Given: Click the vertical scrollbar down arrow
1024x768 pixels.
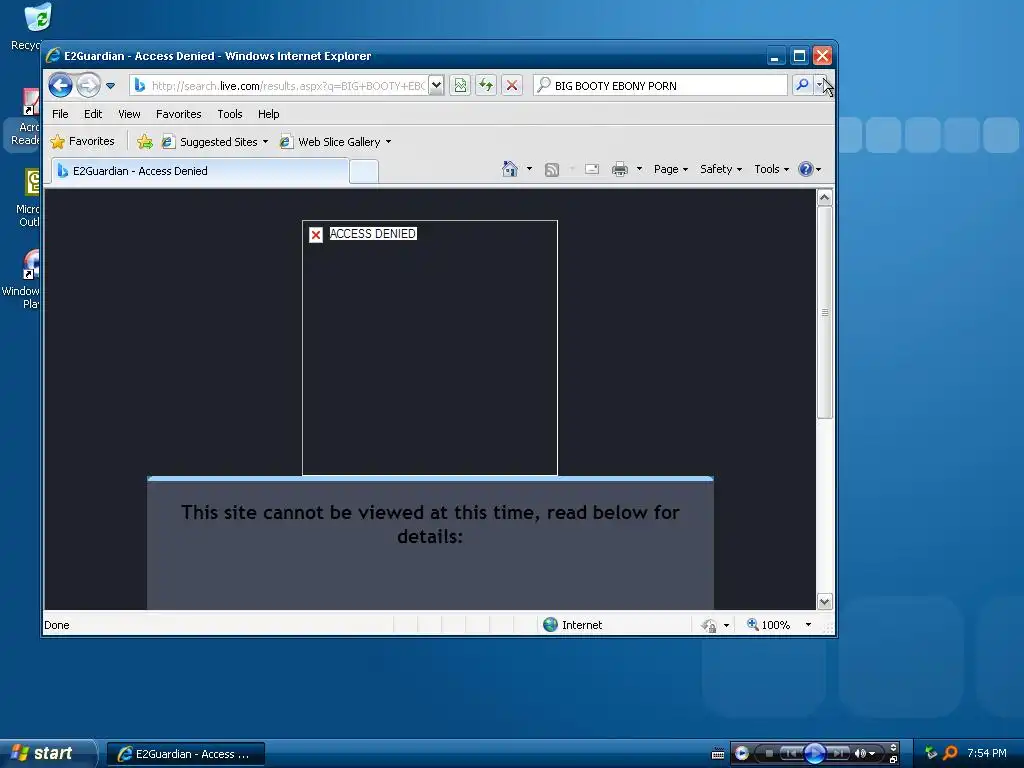Looking at the screenshot, I should click(825, 601).
